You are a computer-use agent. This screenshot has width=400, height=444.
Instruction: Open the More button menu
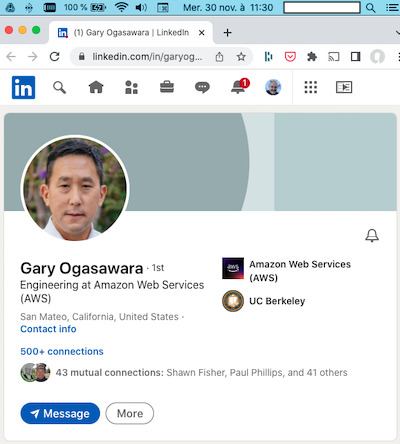130,413
